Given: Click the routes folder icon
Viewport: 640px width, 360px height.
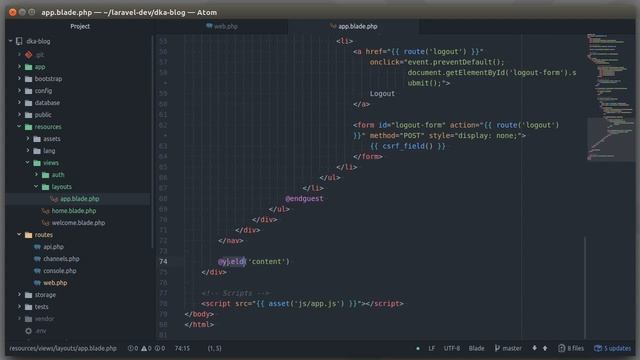Looking at the screenshot, I should pos(28,235).
